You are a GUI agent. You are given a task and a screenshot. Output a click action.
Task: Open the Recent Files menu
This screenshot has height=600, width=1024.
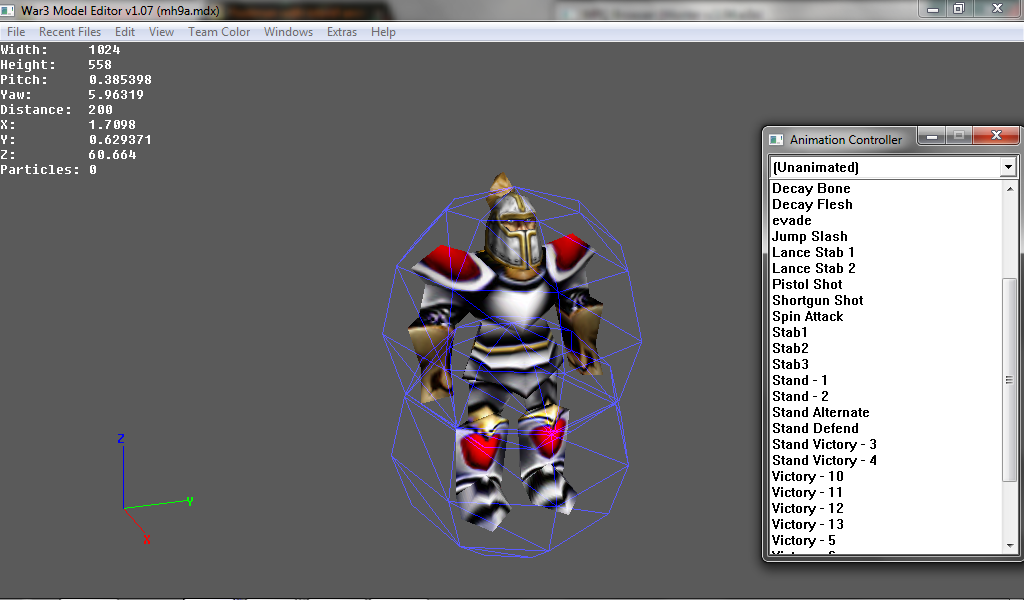coord(70,32)
